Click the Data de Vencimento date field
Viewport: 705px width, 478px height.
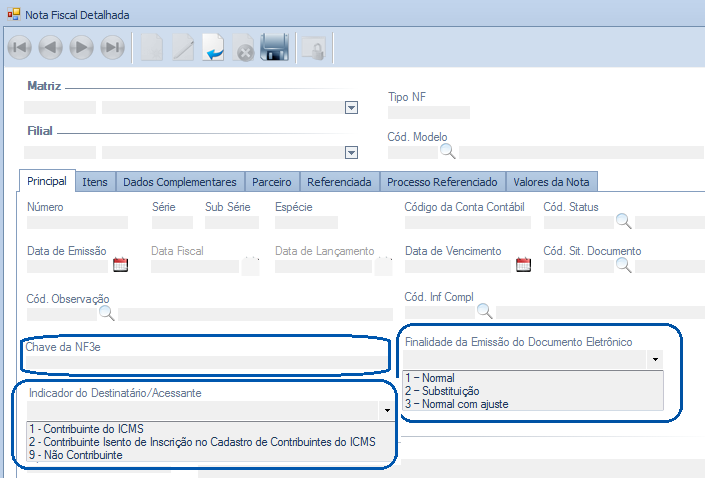click(458, 266)
